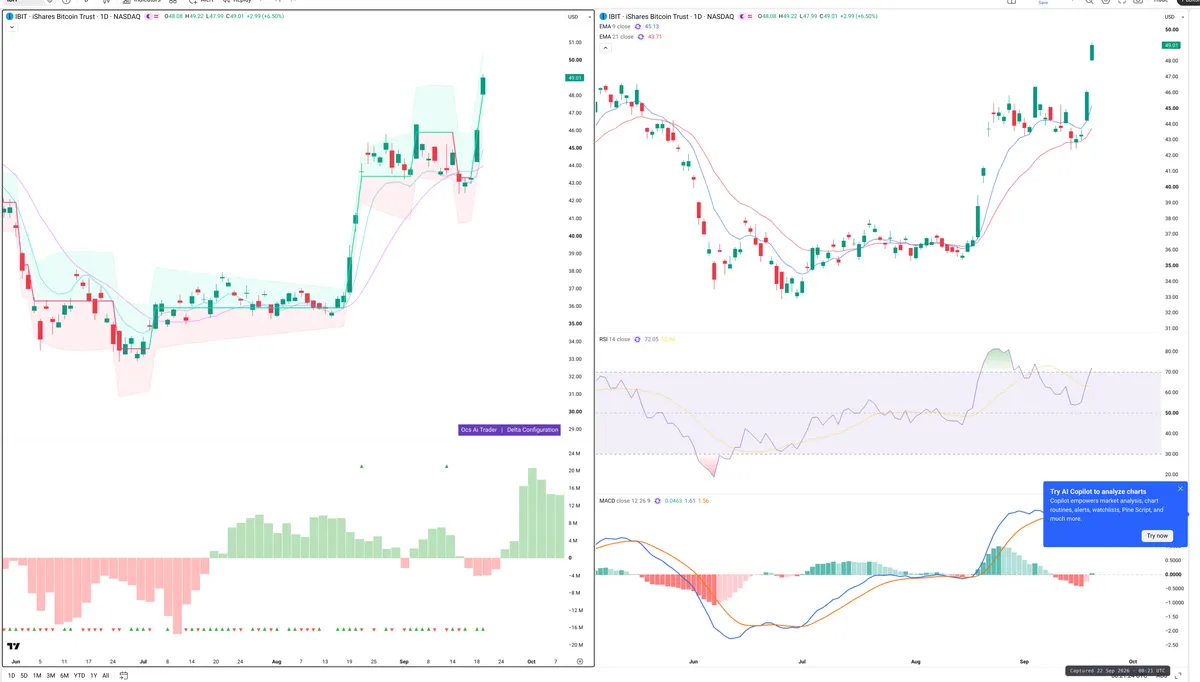
Task: Click the icon next to EMA 21 close legend
Action: point(640,37)
